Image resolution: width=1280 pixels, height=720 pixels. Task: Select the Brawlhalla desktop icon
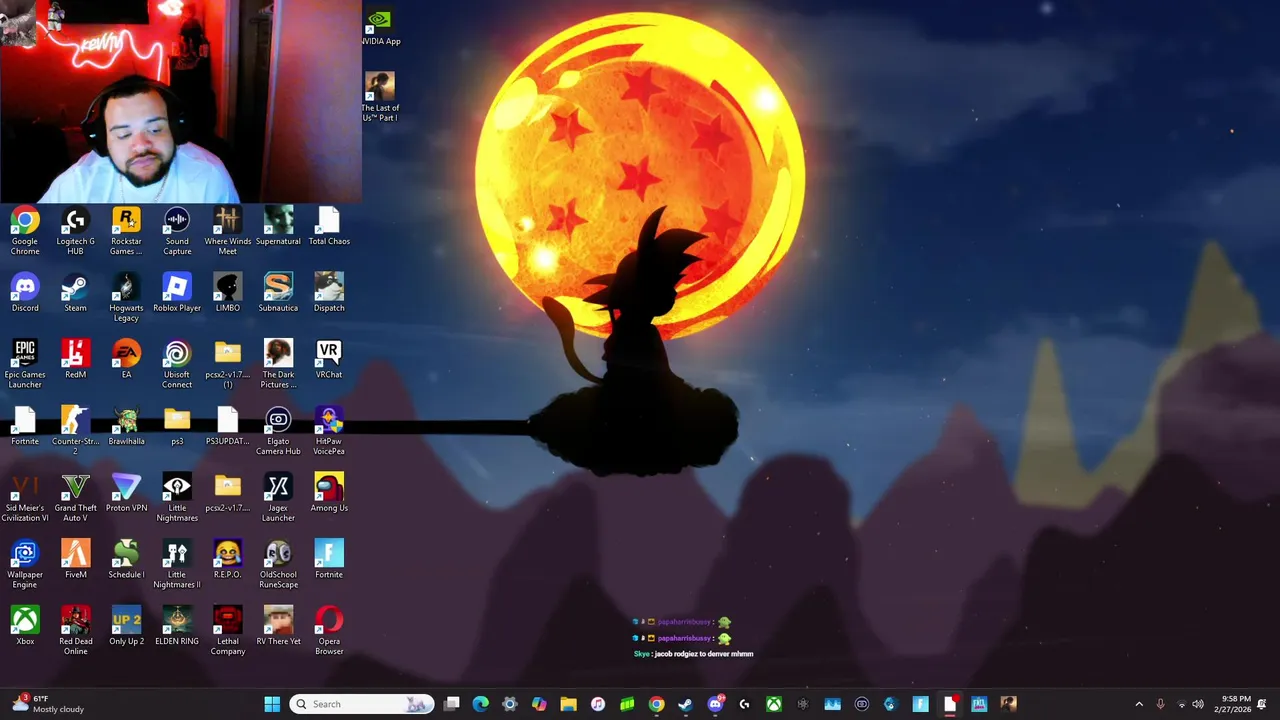click(126, 427)
